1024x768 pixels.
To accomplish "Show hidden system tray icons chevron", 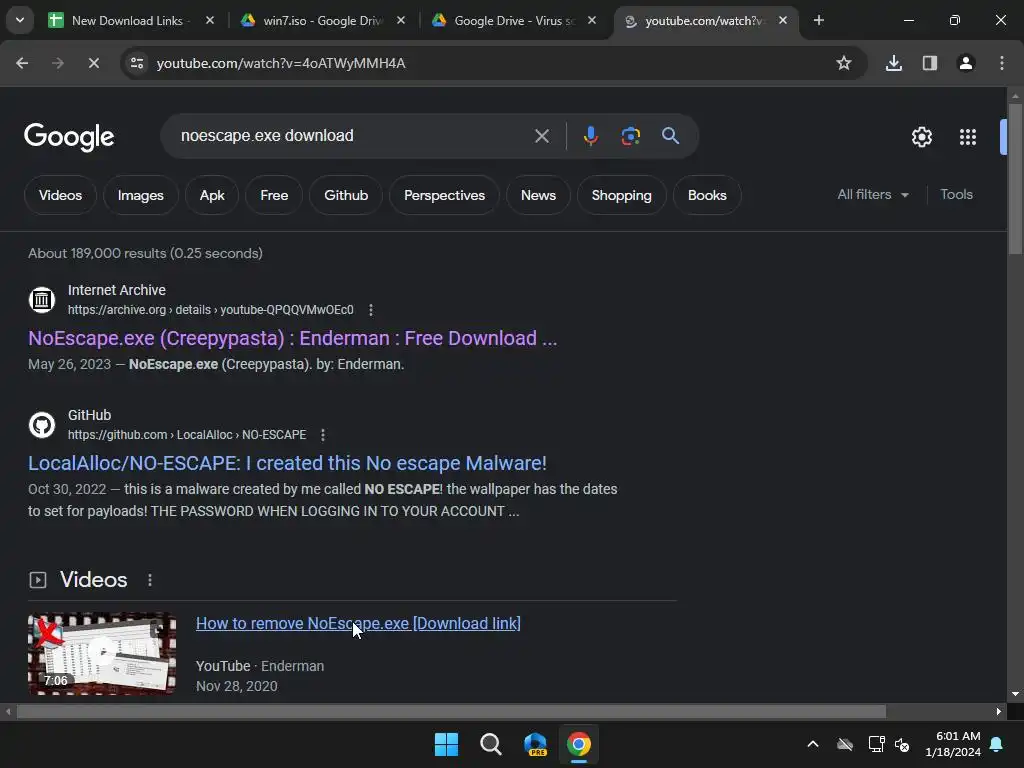I will click(813, 744).
